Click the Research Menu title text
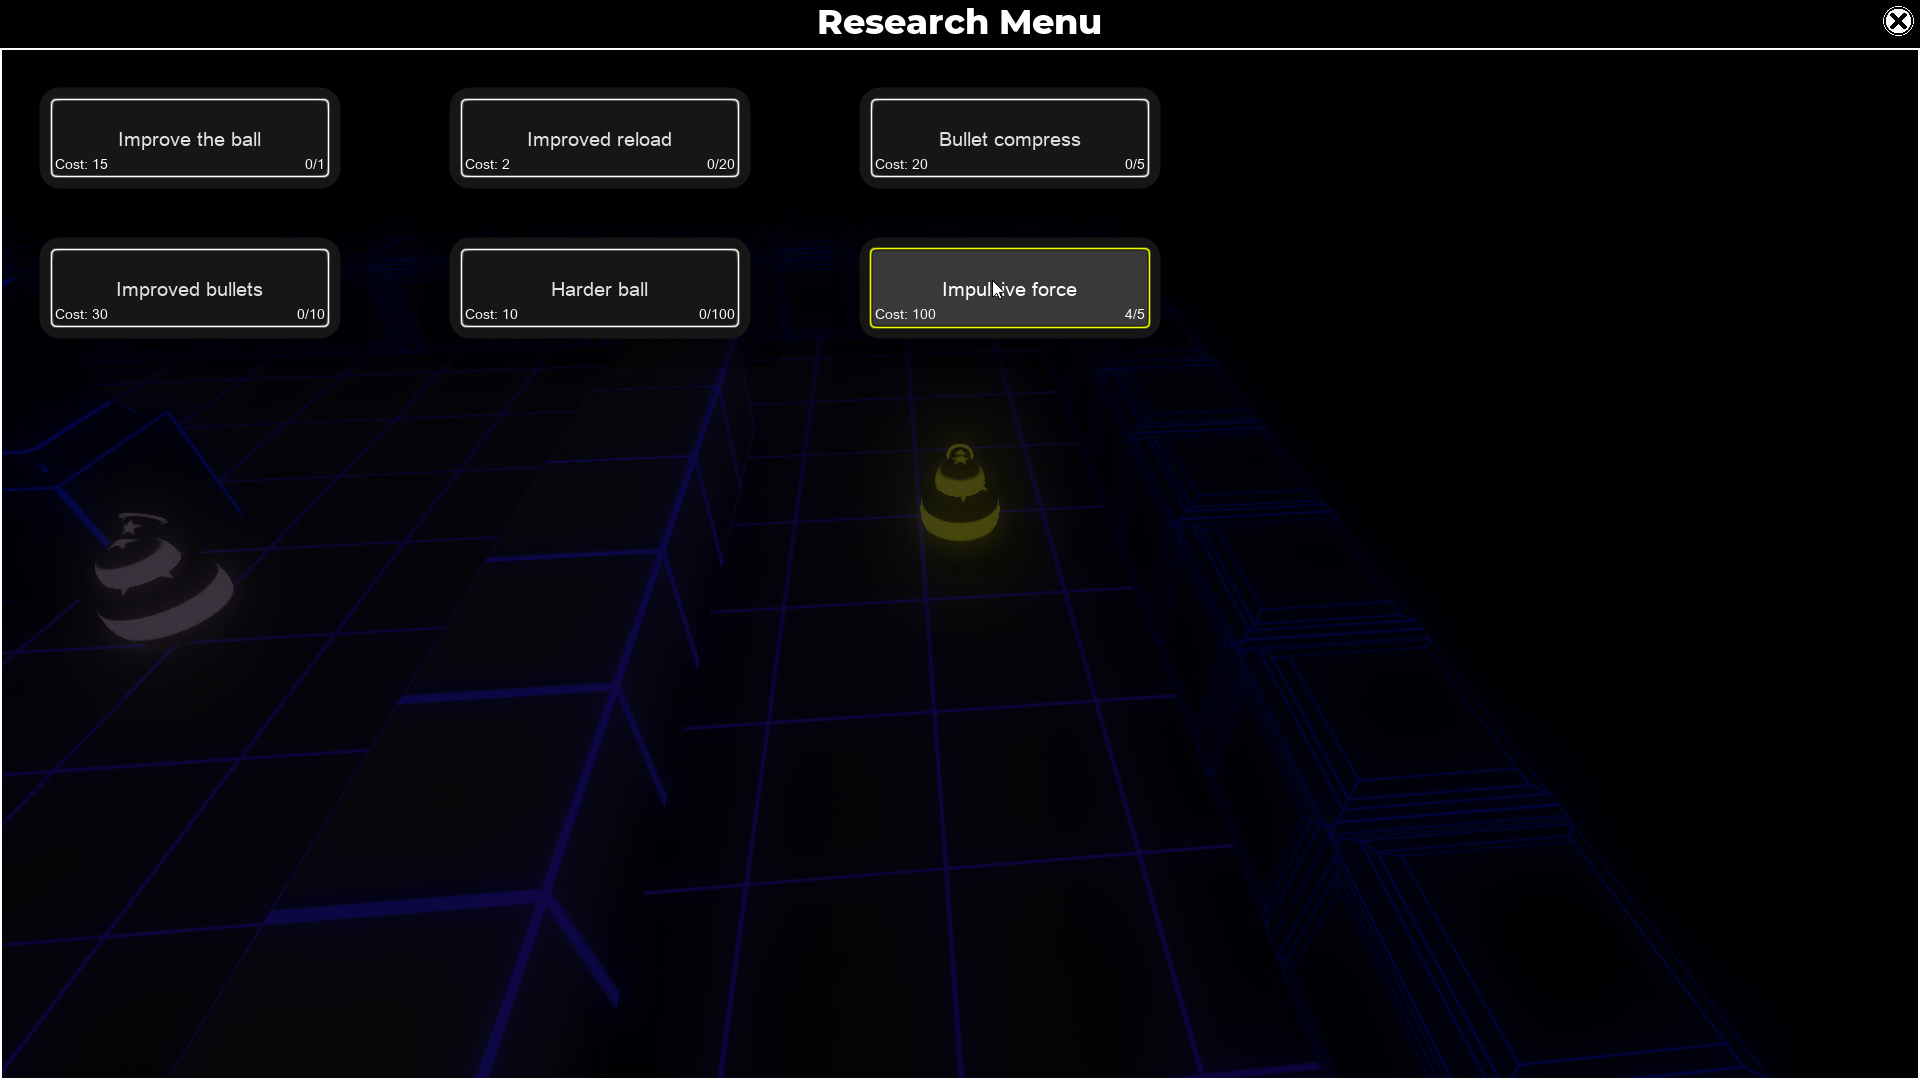 959,22
